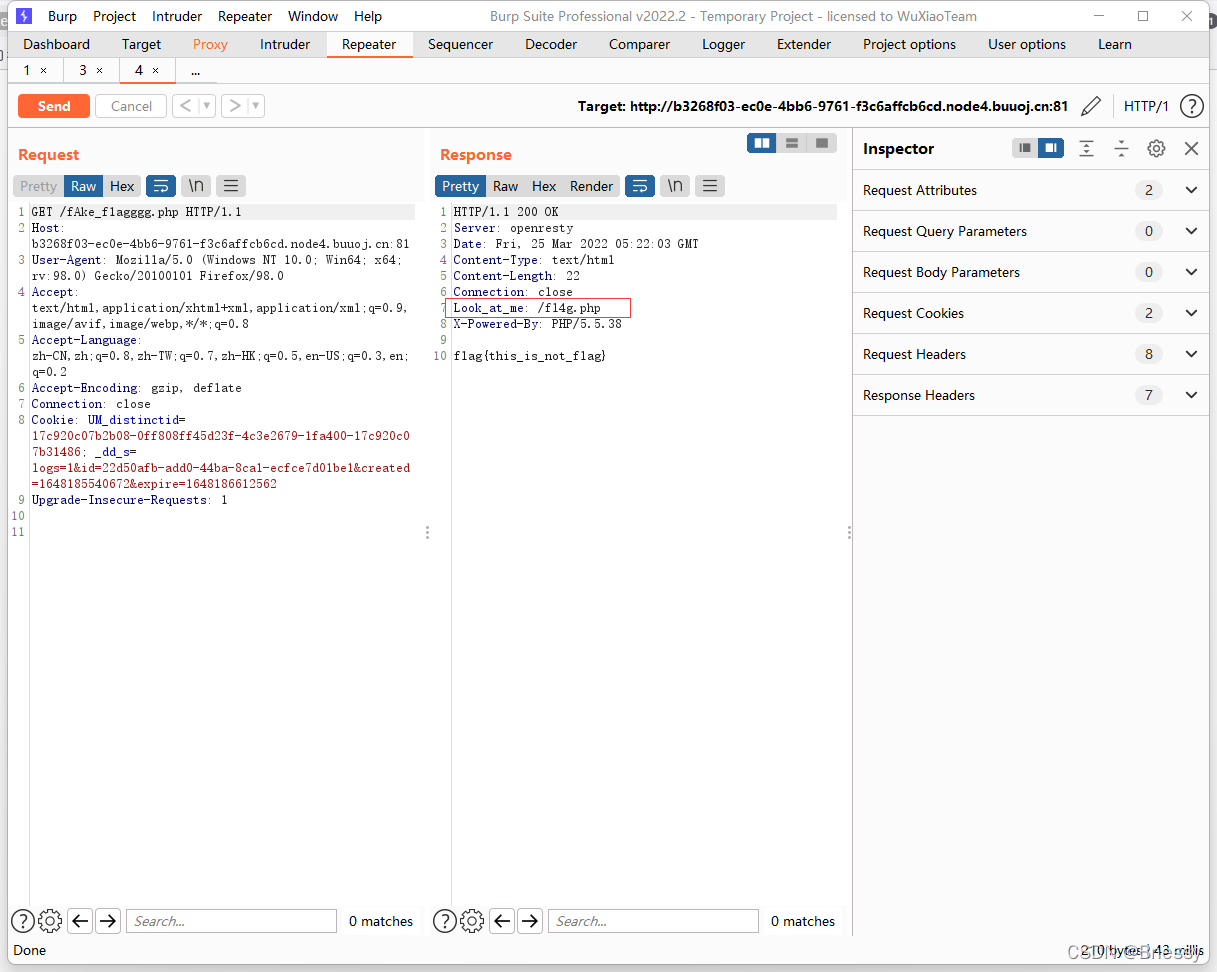Open Response search settings gear
Screen dimensions: 1217x972
(x=472, y=921)
